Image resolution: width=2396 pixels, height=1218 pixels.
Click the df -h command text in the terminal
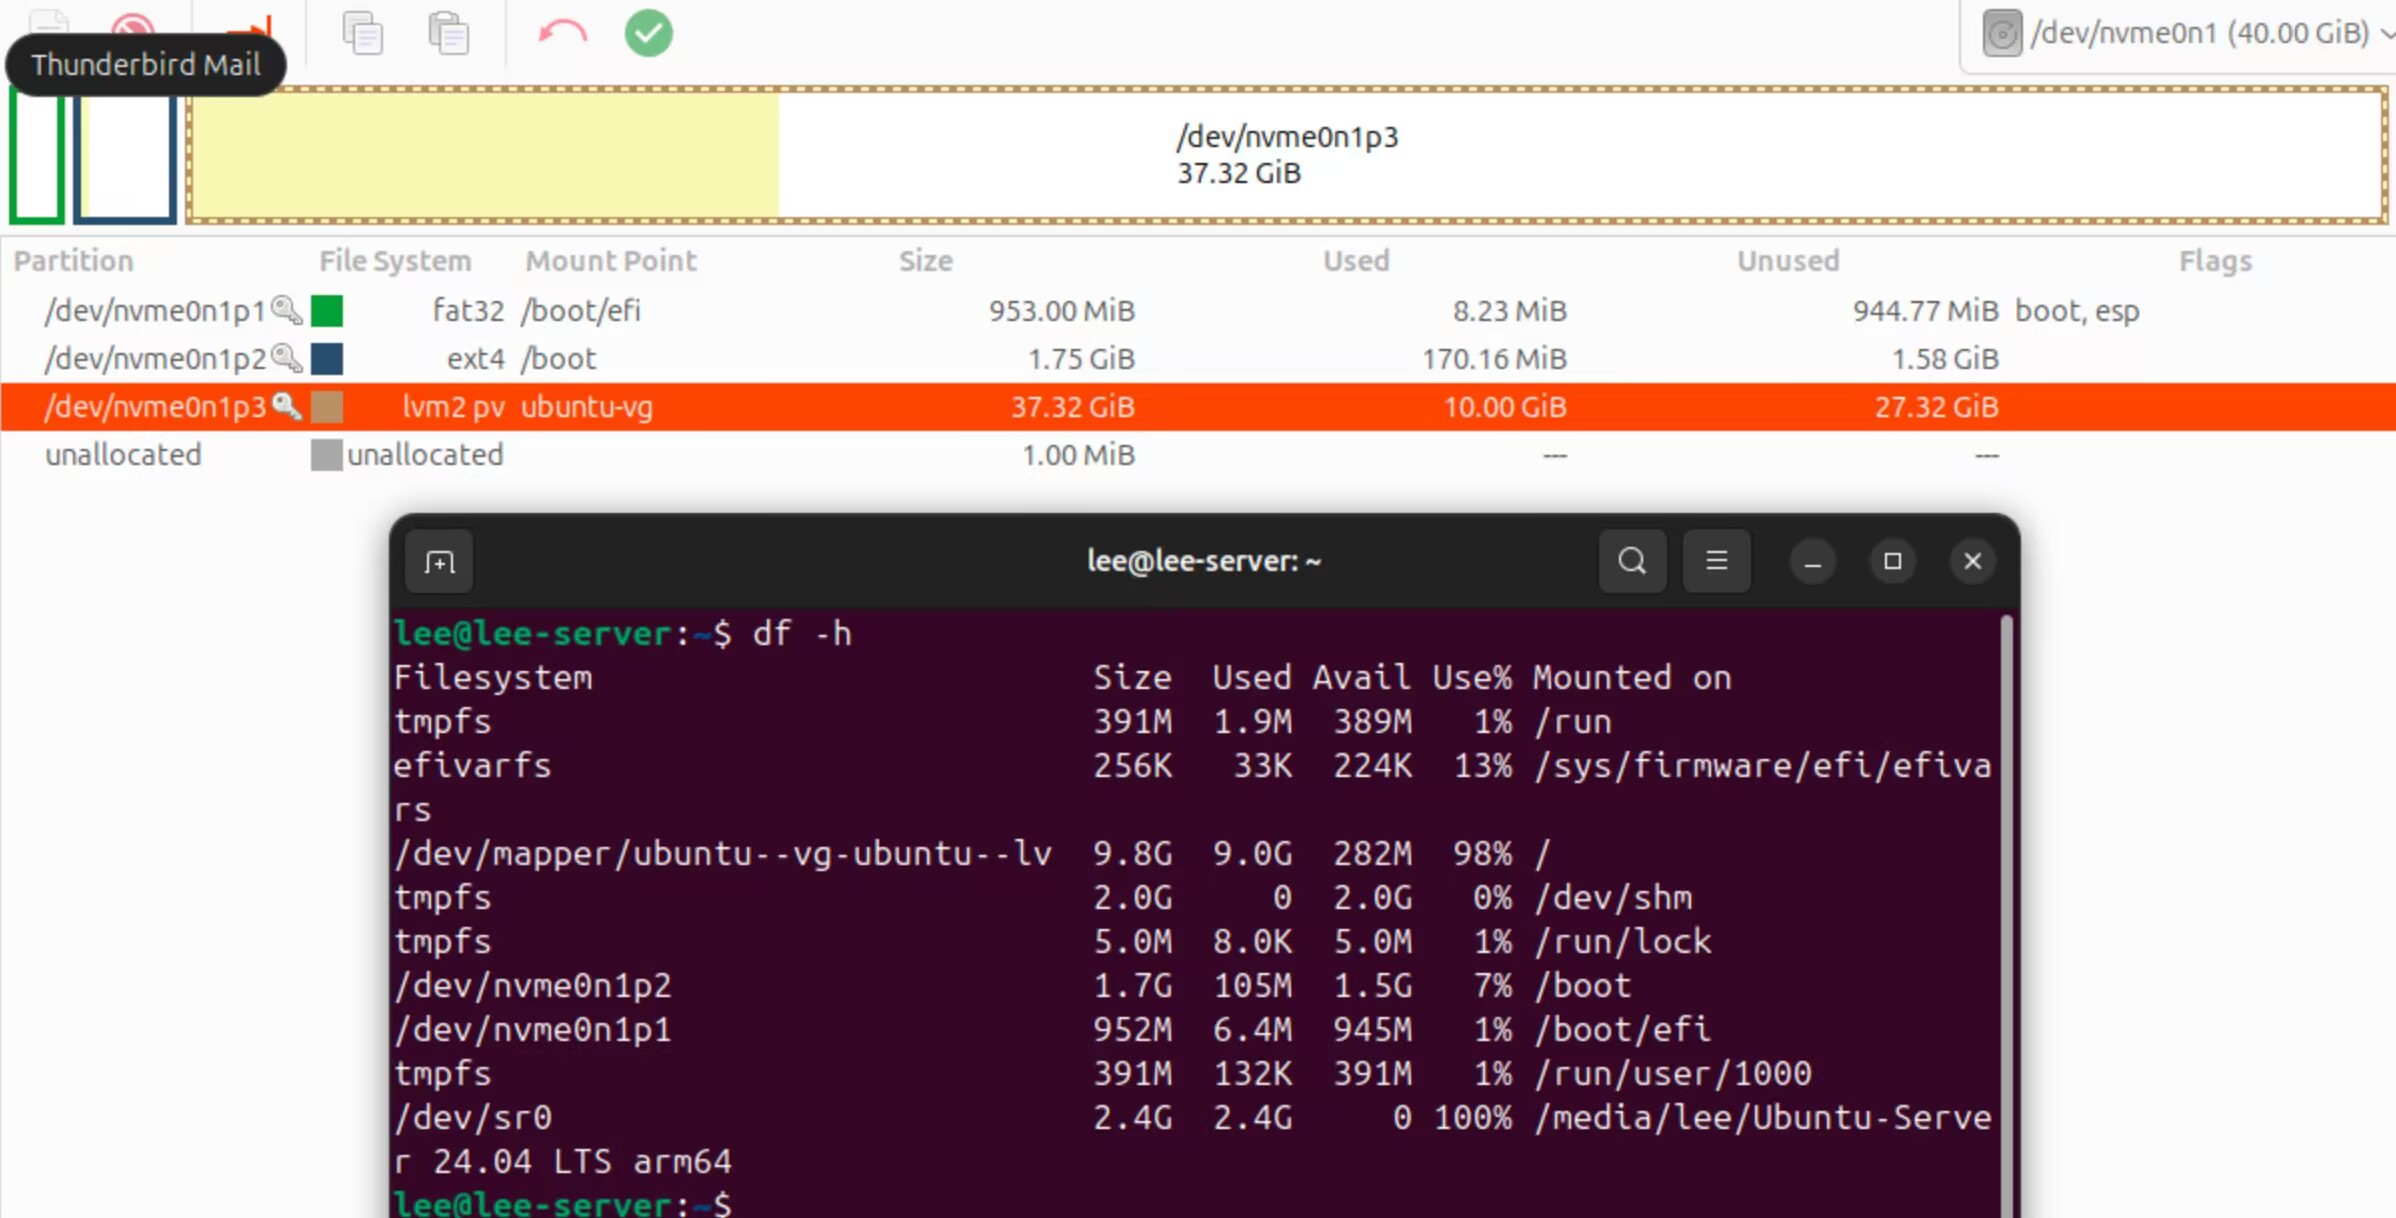(802, 633)
